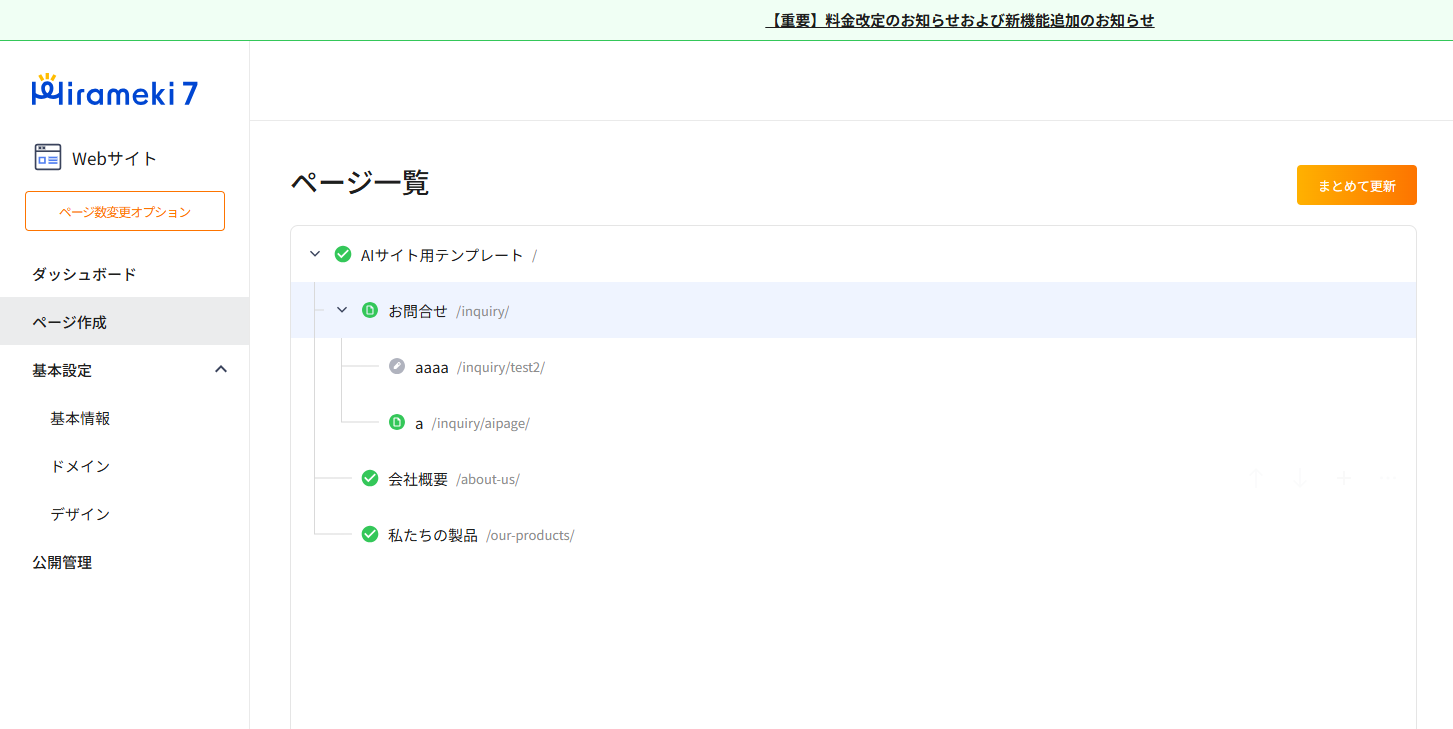Open ダッシュボード in the sidebar
1453x729 pixels.
click(84, 274)
